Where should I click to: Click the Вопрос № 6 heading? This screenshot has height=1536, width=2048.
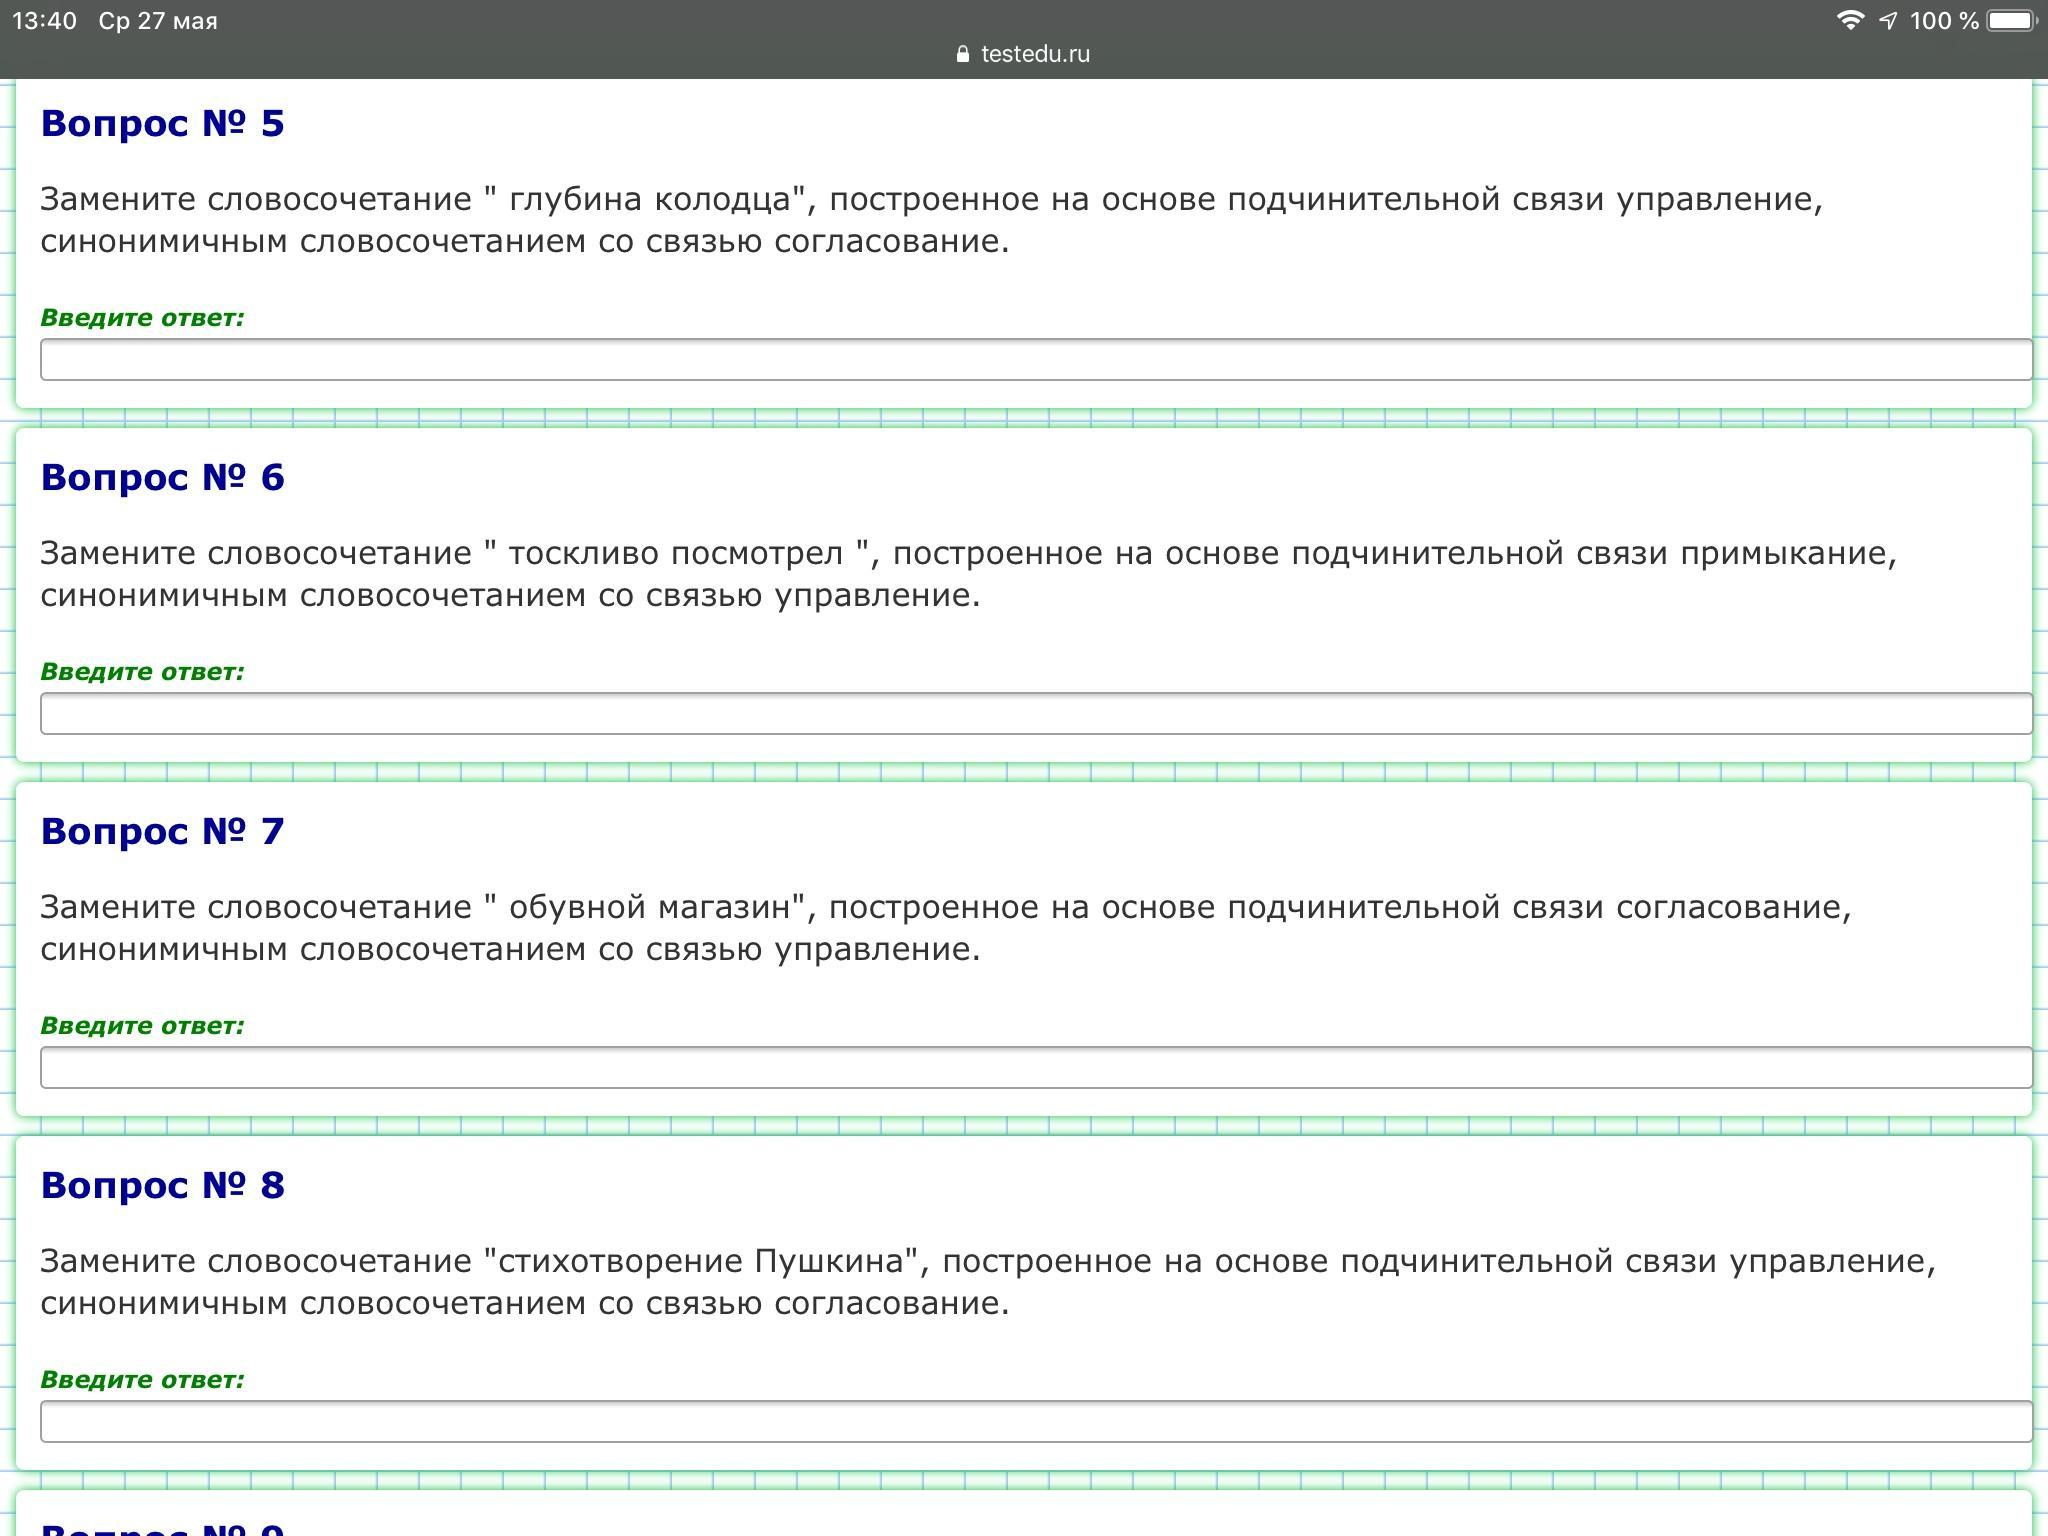[x=163, y=478]
